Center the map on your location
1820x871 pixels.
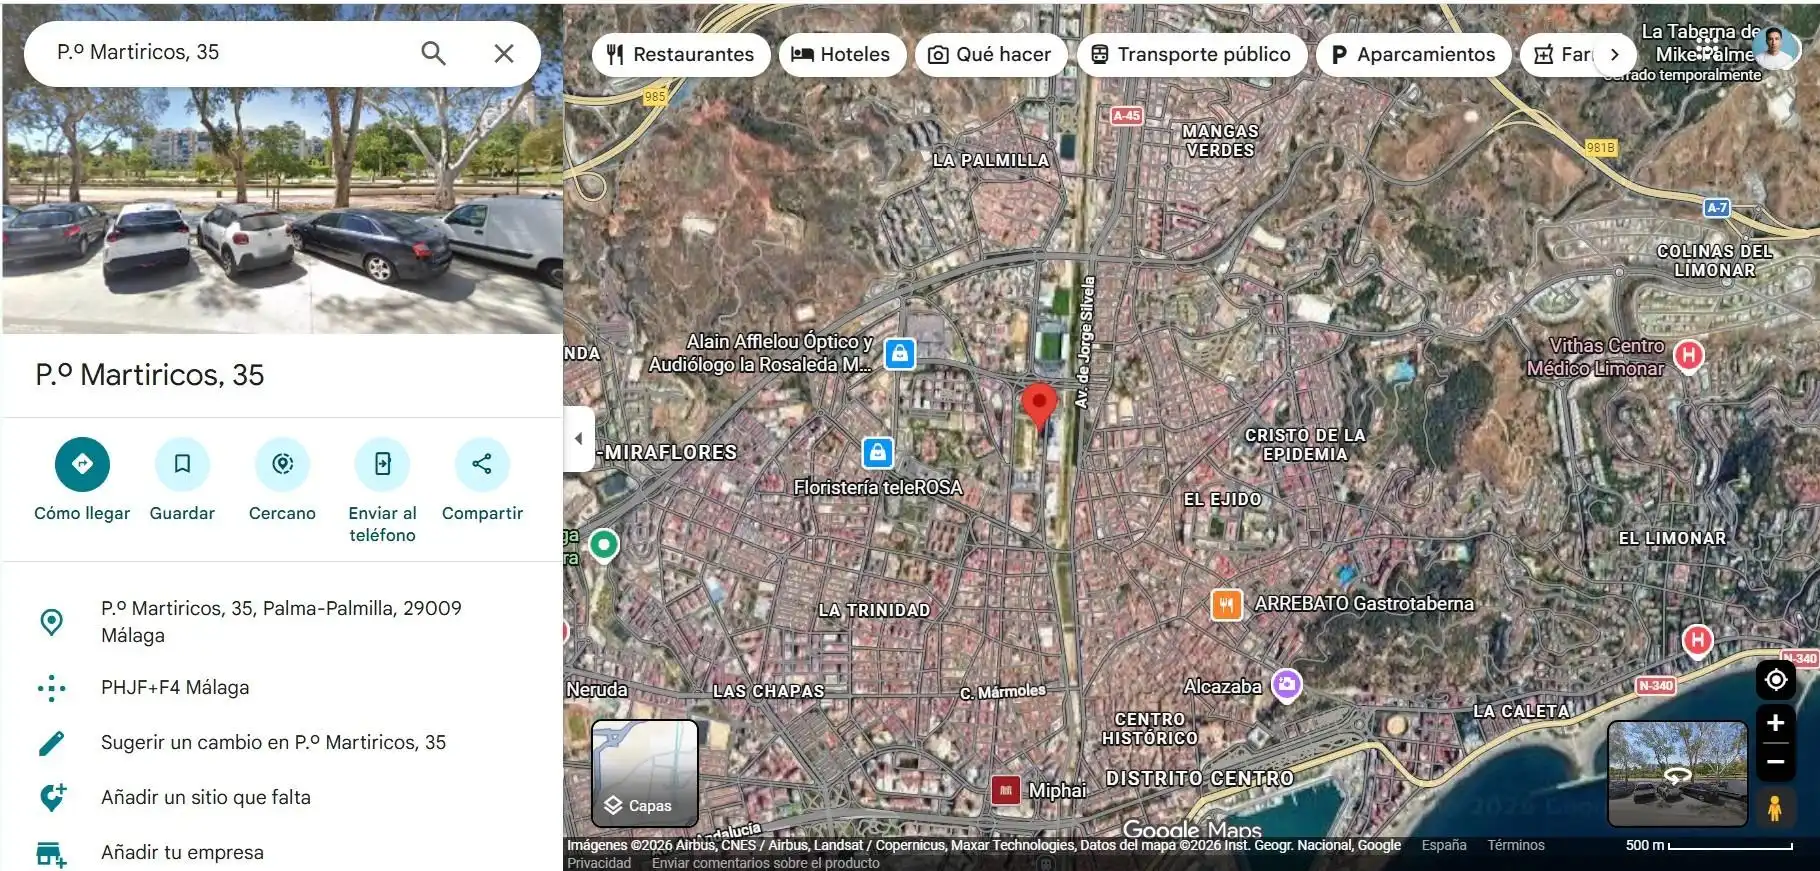coord(1776,680)
